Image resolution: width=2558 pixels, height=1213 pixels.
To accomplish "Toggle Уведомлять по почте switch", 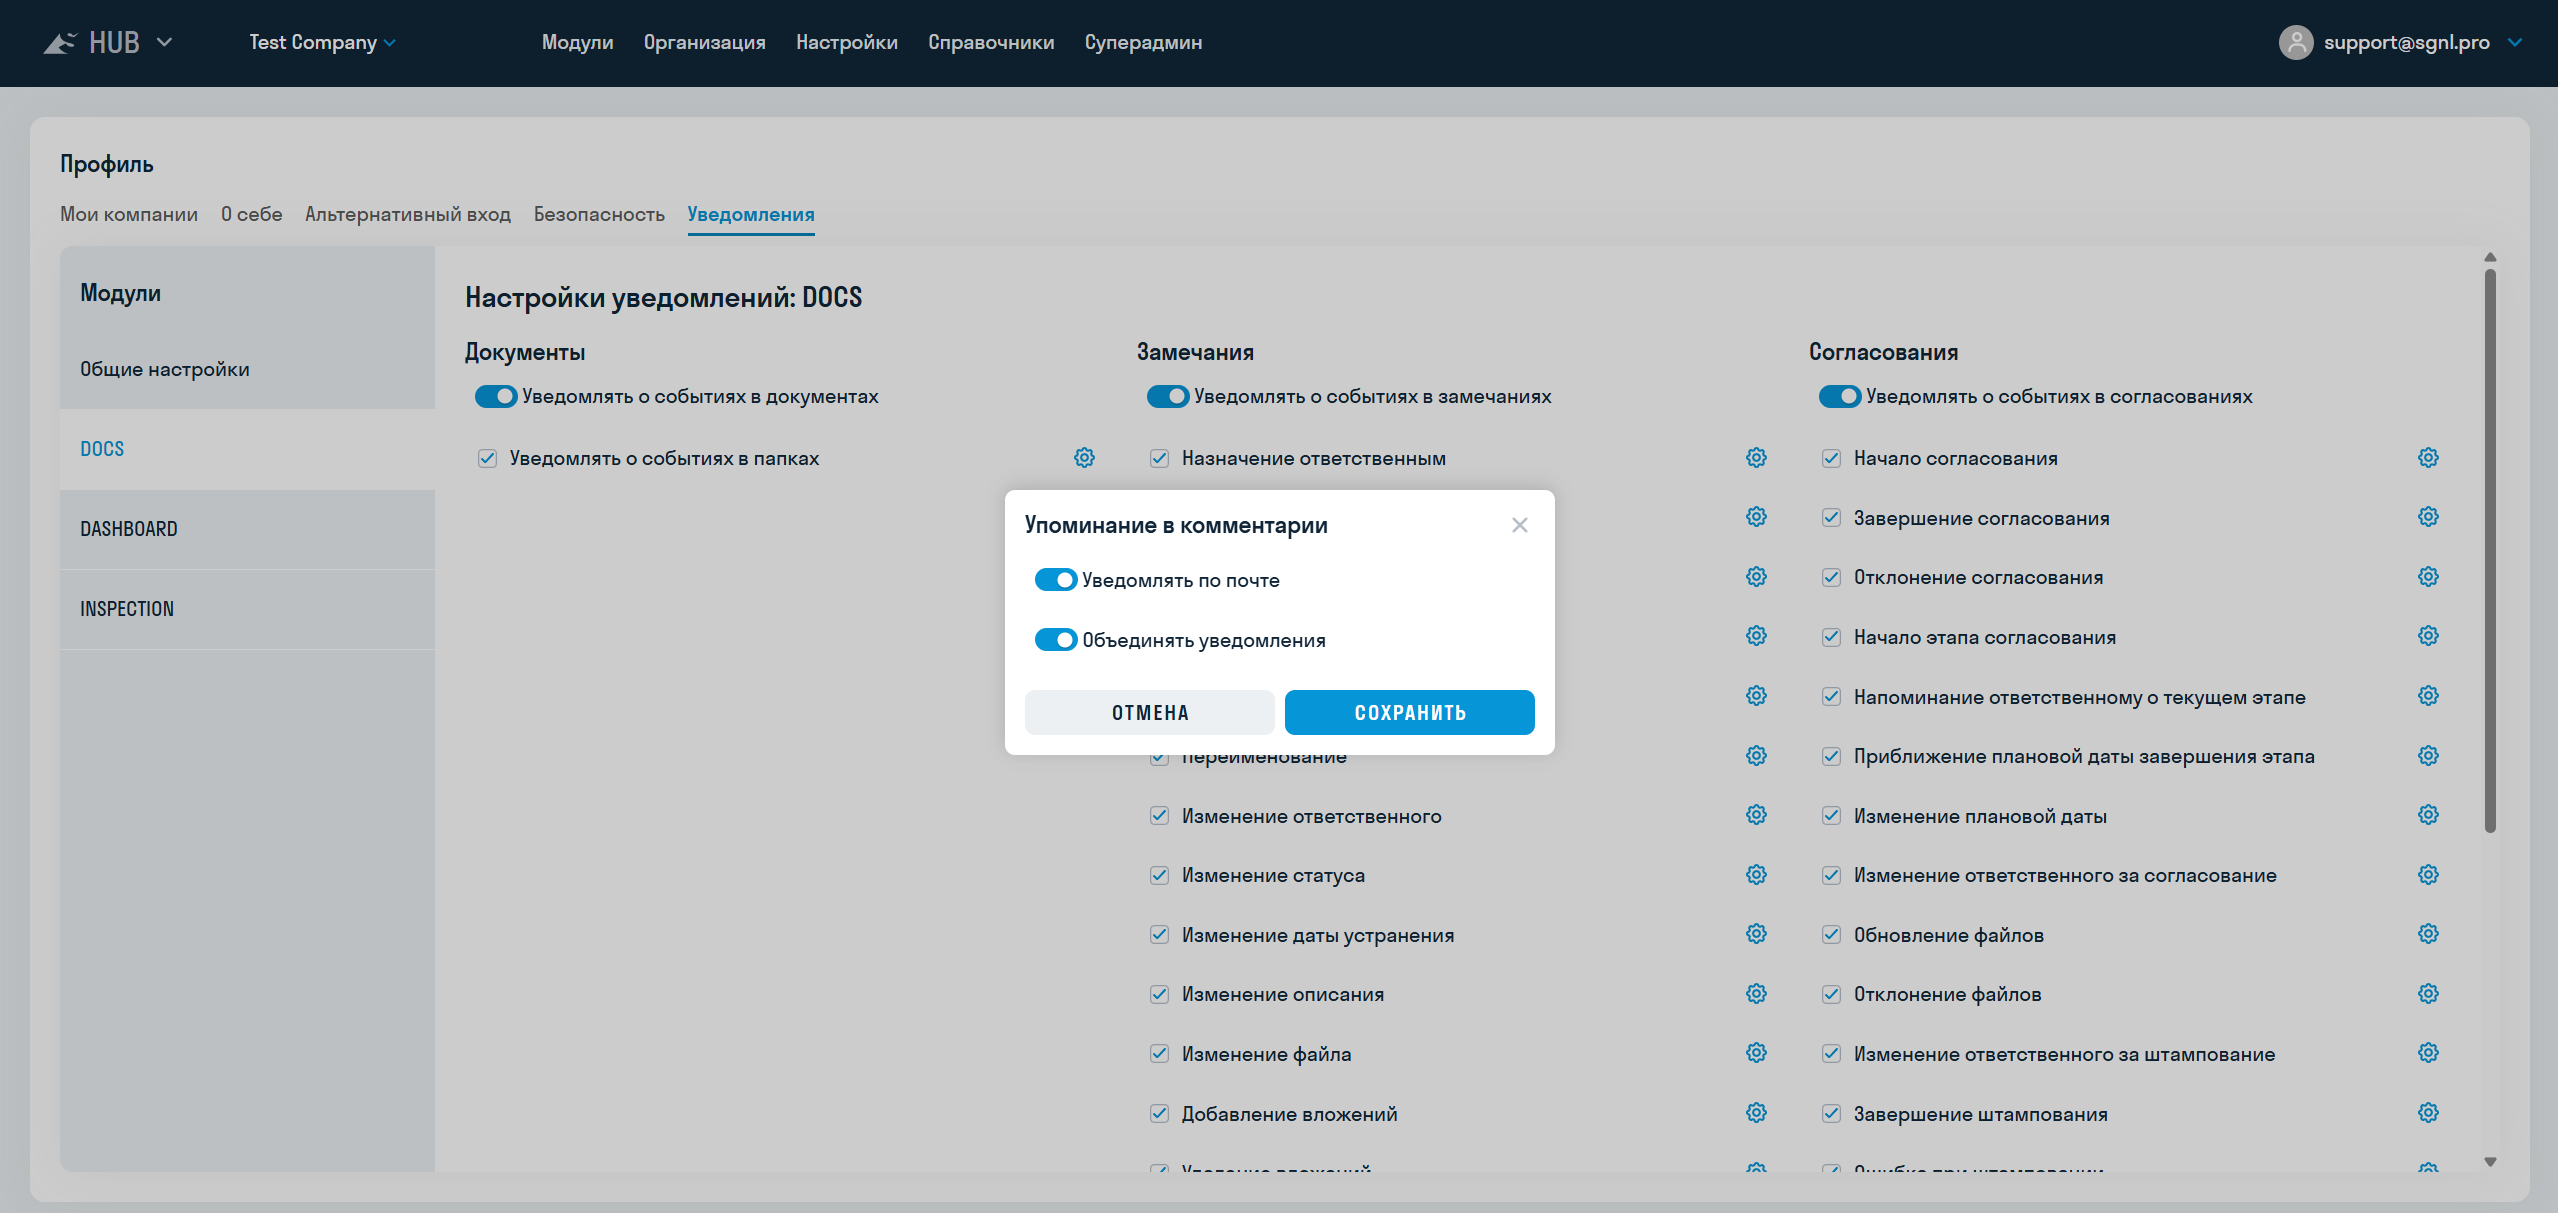I will [x=1056, y=580].
